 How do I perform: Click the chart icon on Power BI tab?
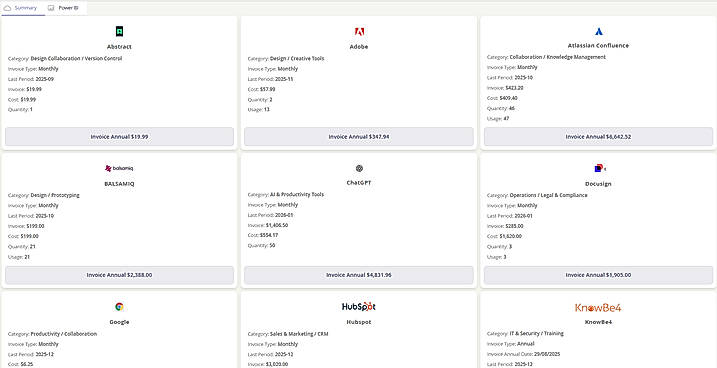click(x=51, y=8)
